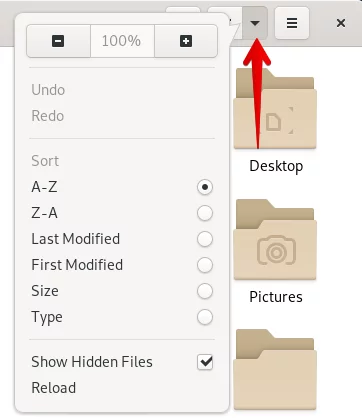Reset zoom via 100% button
Image resolution: width=362 pixels, height=418 pixels.
[122, 41]
